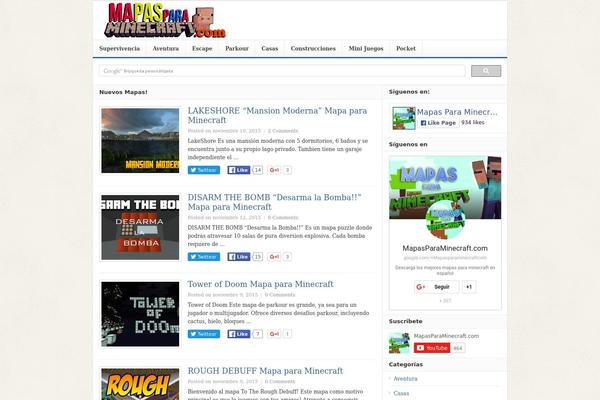Click the 14 like count on LAKESHORE post

[258, 170]
